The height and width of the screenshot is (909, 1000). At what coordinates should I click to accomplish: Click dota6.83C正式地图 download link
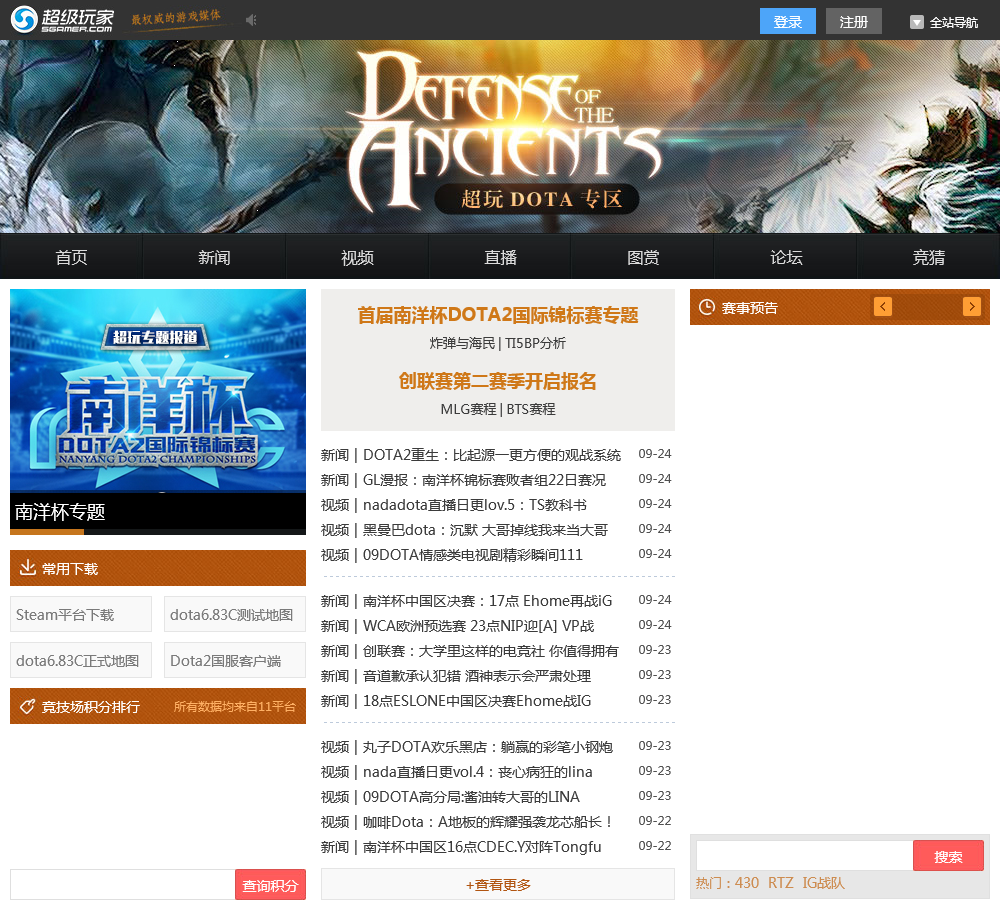pos(81,660)
